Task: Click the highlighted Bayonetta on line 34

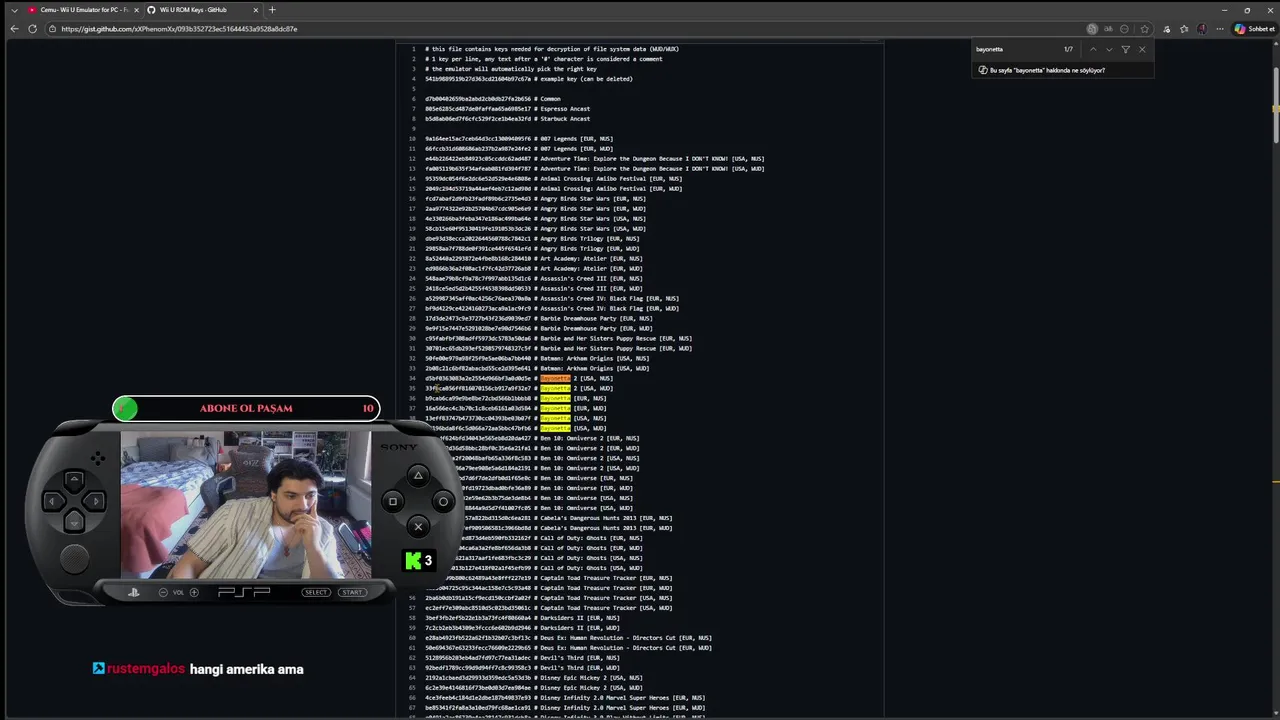Action: tap(555, 378)
